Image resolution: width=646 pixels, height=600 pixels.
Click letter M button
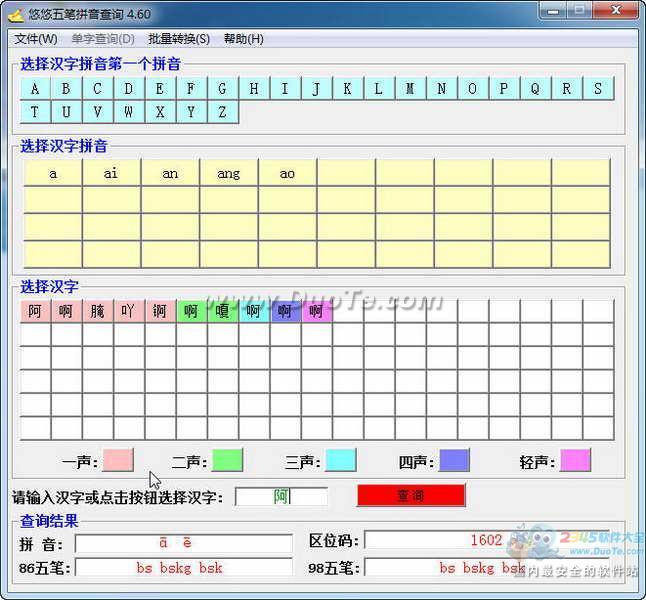pos(411,88)
